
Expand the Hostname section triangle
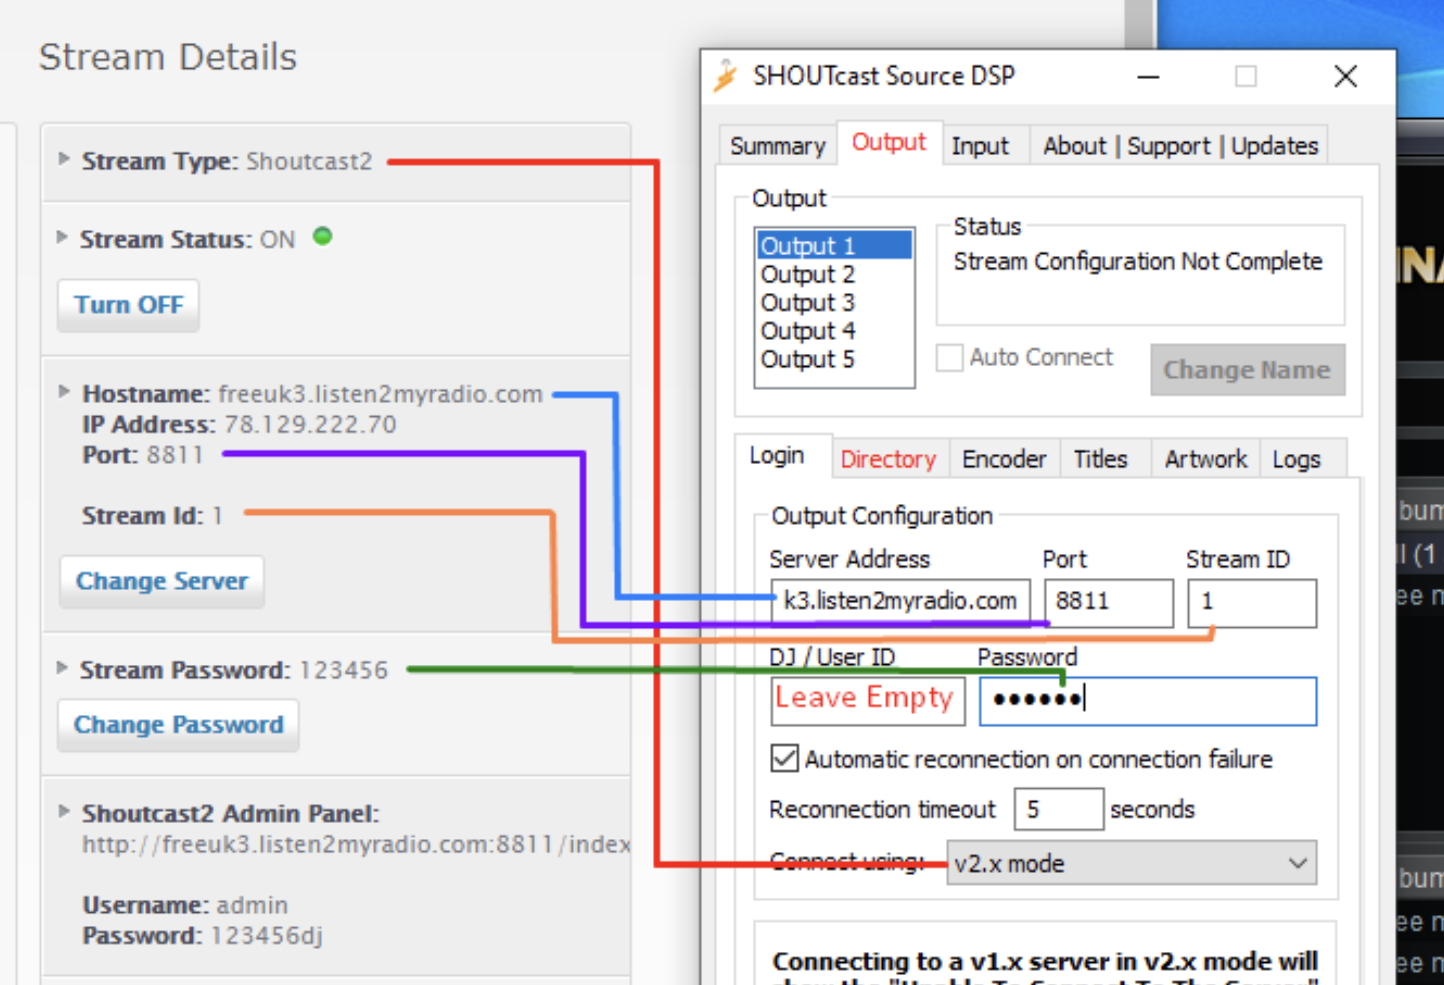[64, 392]
